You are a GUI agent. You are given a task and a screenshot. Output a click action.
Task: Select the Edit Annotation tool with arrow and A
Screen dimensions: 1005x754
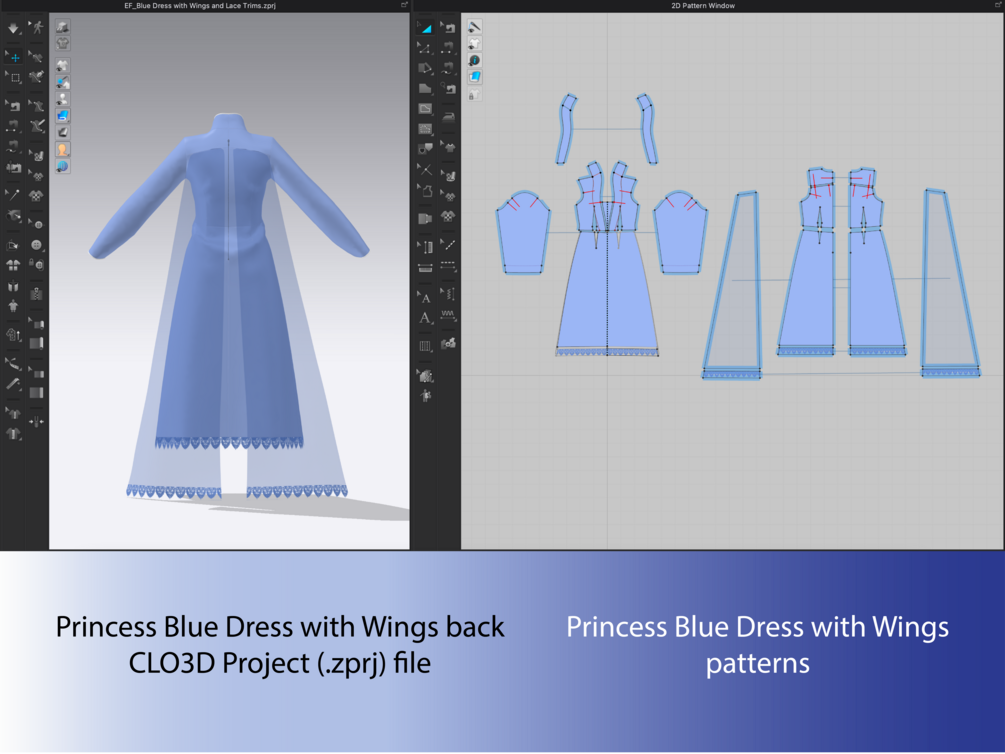pos(425,298)
